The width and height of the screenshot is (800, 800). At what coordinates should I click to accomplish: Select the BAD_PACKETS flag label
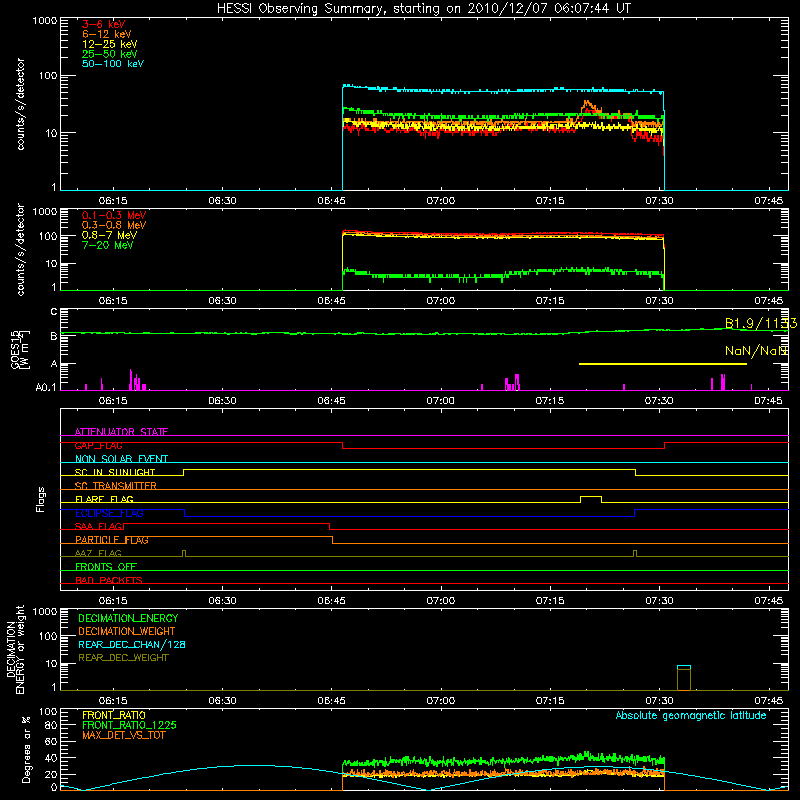pos(109,580)
